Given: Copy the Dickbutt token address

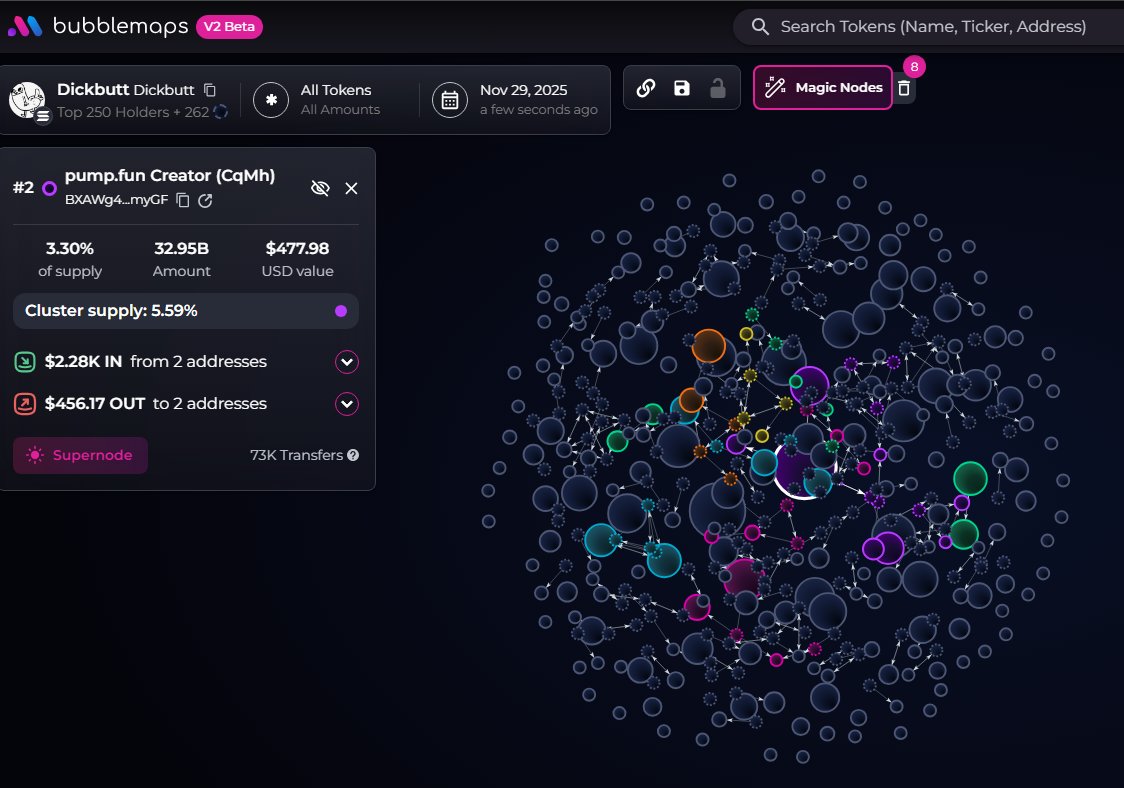Looking at the screenshot, I should pos(210,90).
